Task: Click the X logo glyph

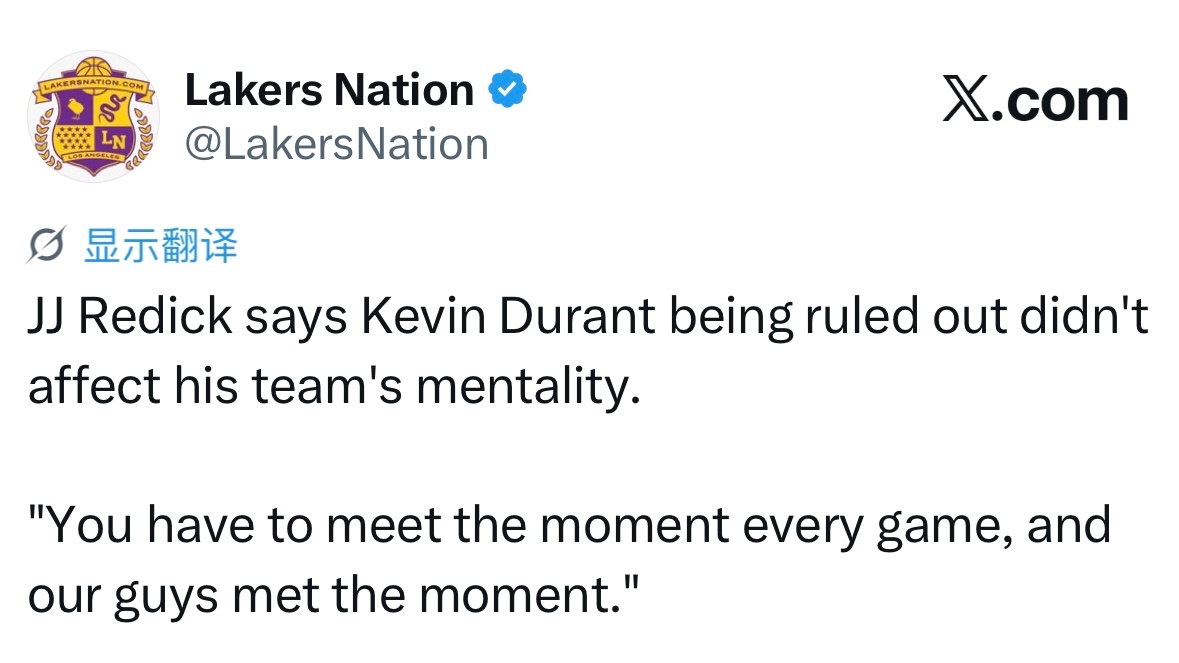Action: (966, 102)
